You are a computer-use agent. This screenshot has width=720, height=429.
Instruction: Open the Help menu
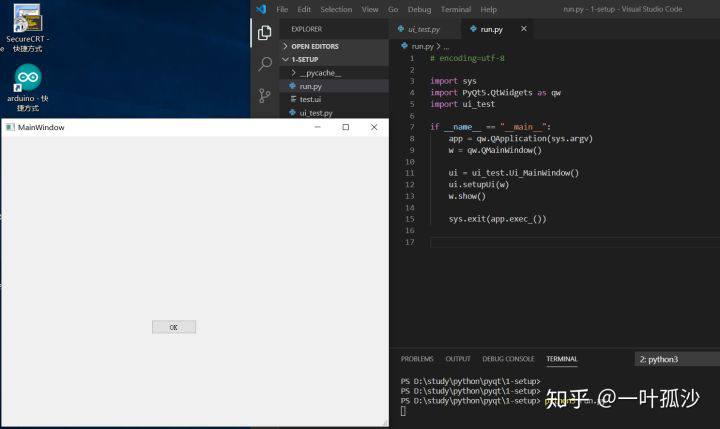coord(489,9)
